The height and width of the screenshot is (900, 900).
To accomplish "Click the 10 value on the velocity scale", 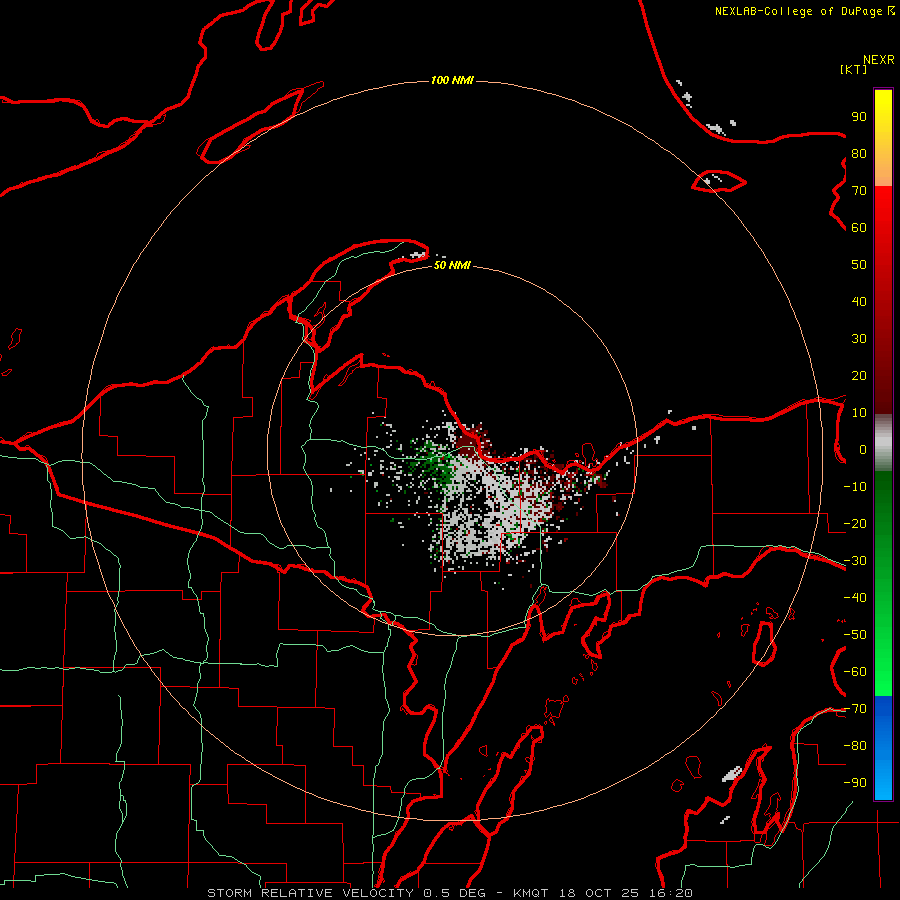I will pyautogui.click(x=859, y=413).
